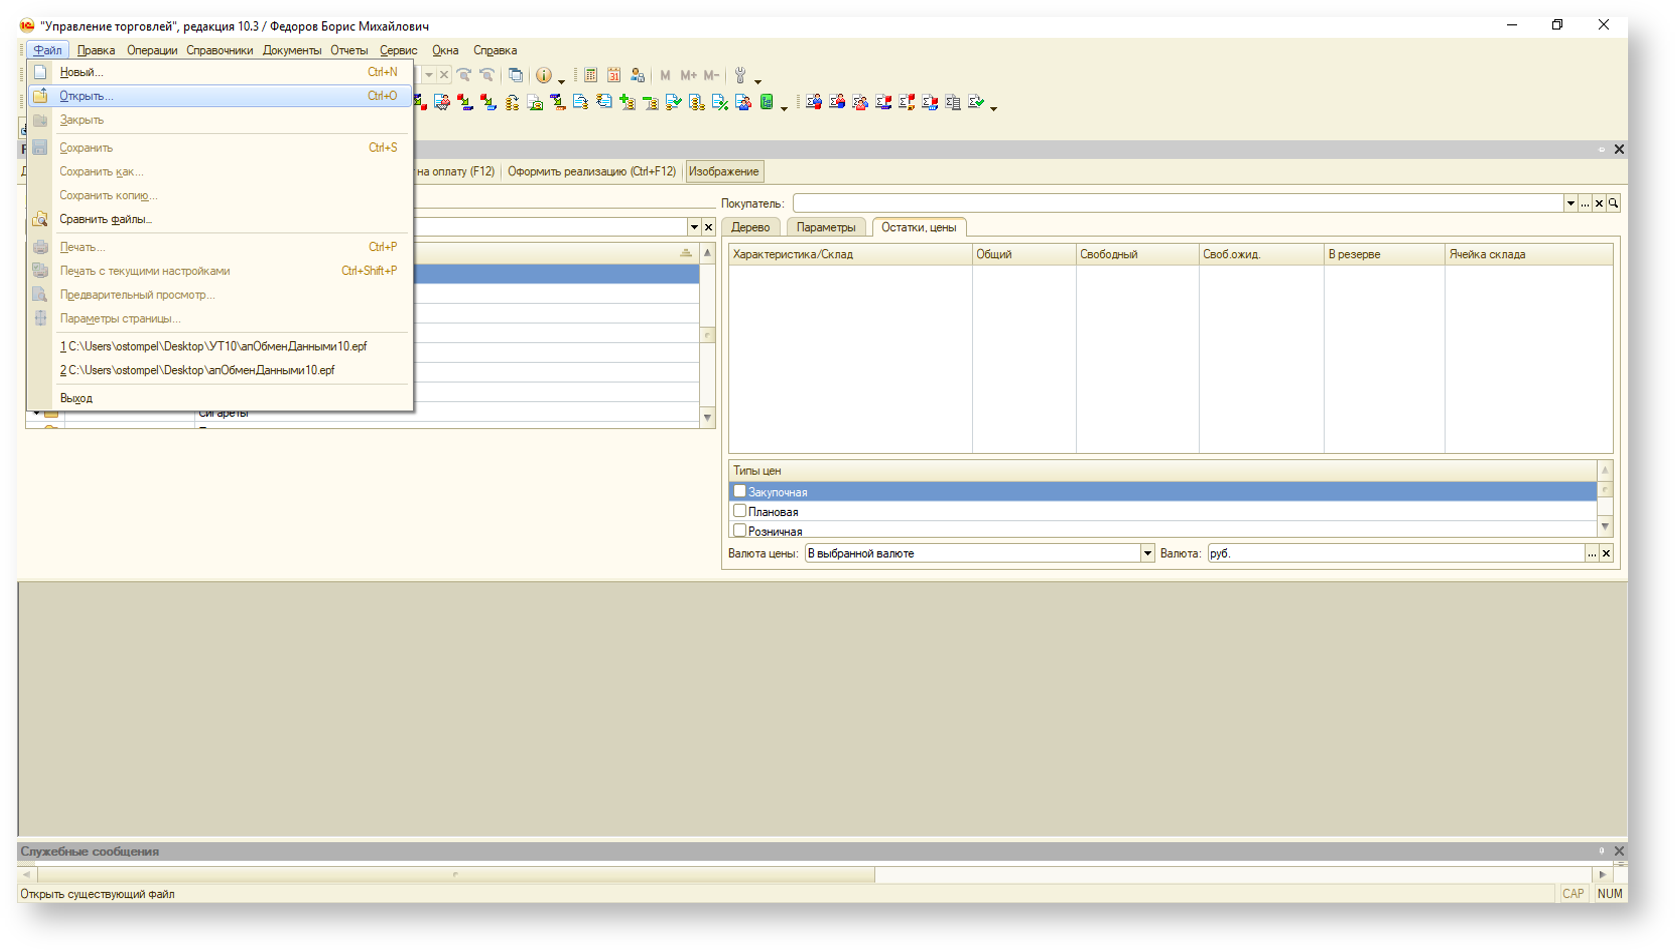Choose Выход from the File menu
The height and width of the screenshot is (951, 1676).
pyautogui.click(x=220, y=398)
